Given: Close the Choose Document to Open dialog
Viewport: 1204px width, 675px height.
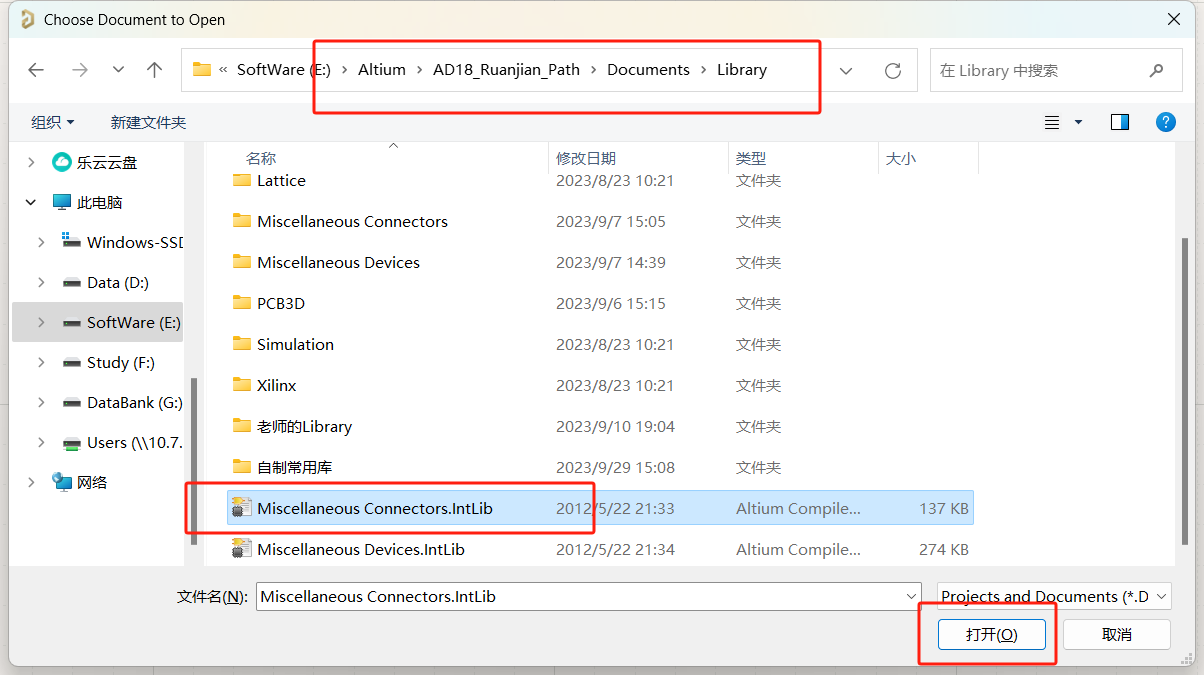Looking at the screenshot, I should click(x=1173, y=19).
